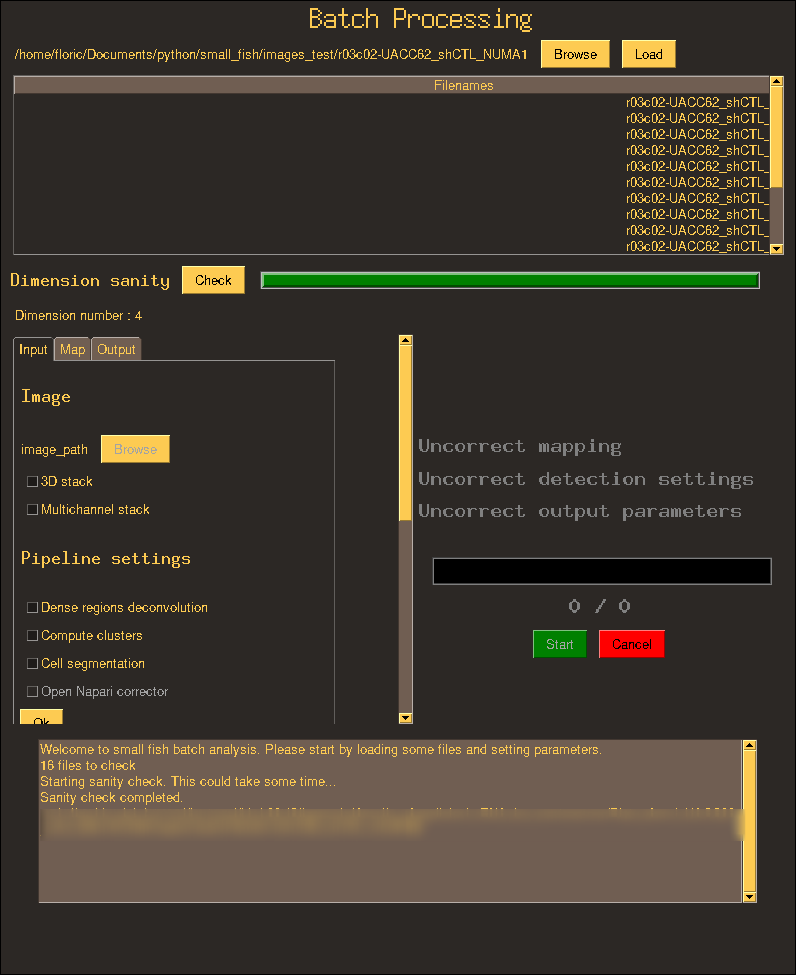Switch to the Map tab
The image size is (796, 975).
(x=73, y=349)
